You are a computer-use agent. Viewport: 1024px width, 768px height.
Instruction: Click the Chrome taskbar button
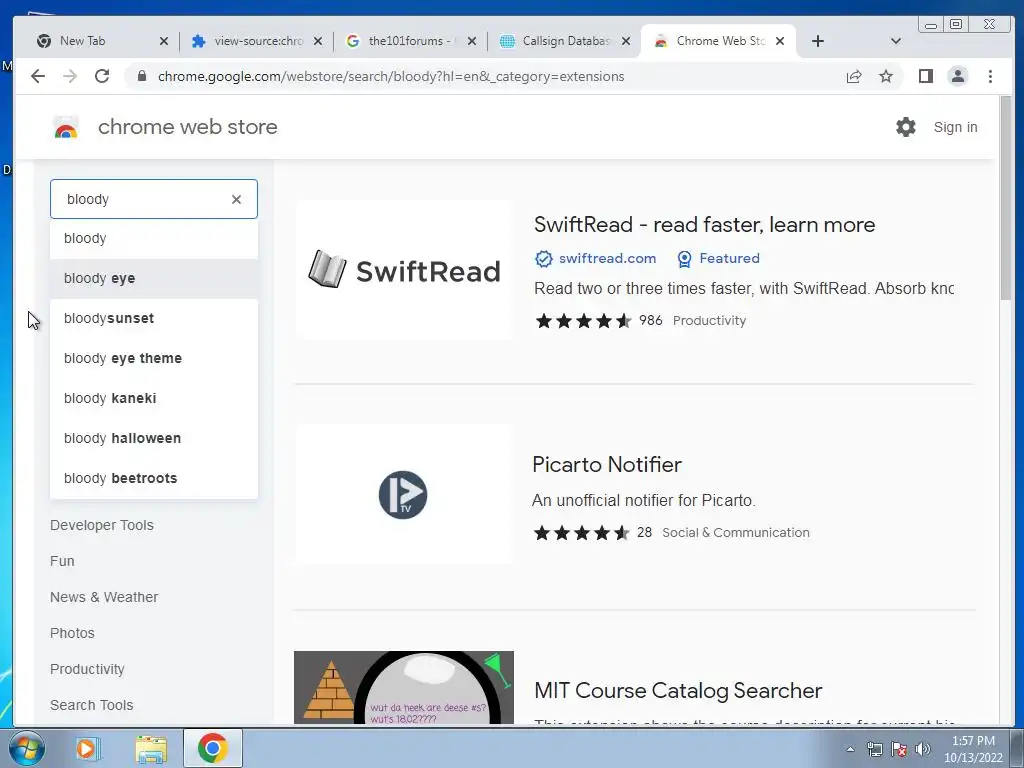(213, 748)
